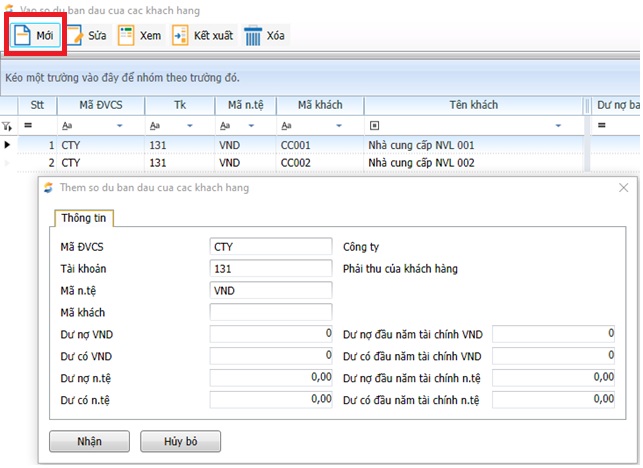Click the Xóa (Delete) trash icon
This screenshot has height=468, width=643.
coord(254,36)
